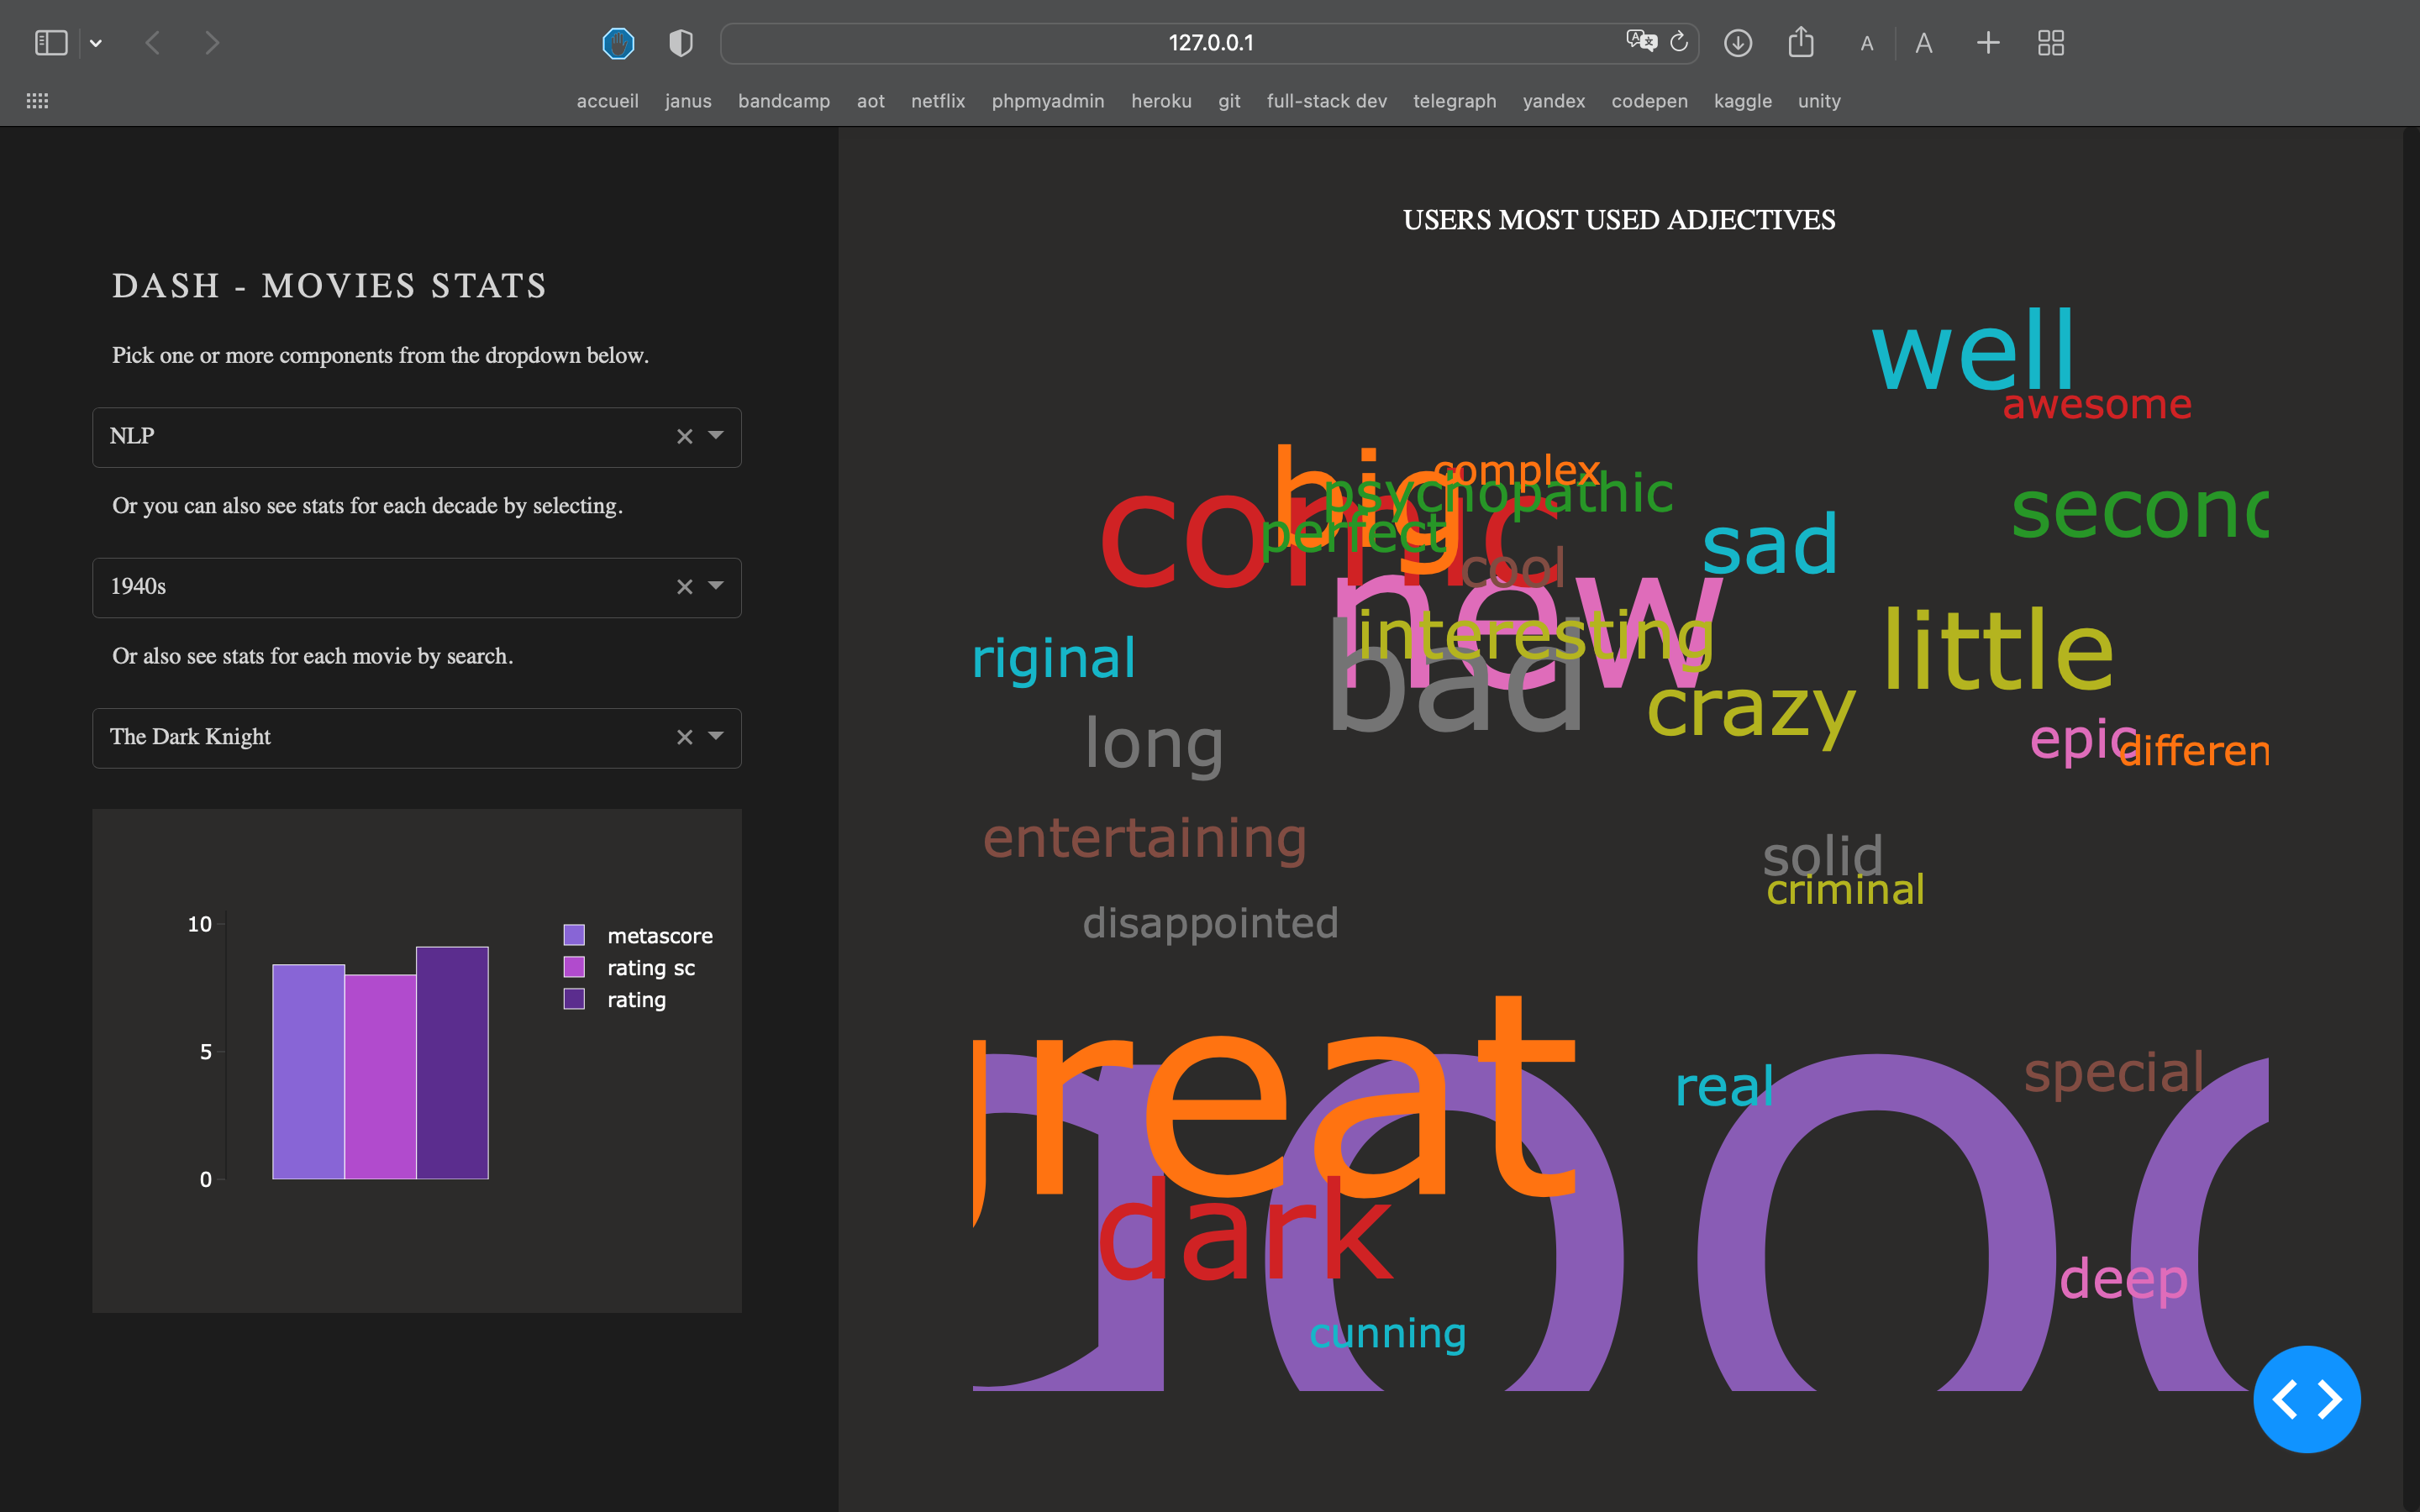Show the tab overview grid icon
The width and height of the screenshot is (2420, 1512).
click(2051, 43)
